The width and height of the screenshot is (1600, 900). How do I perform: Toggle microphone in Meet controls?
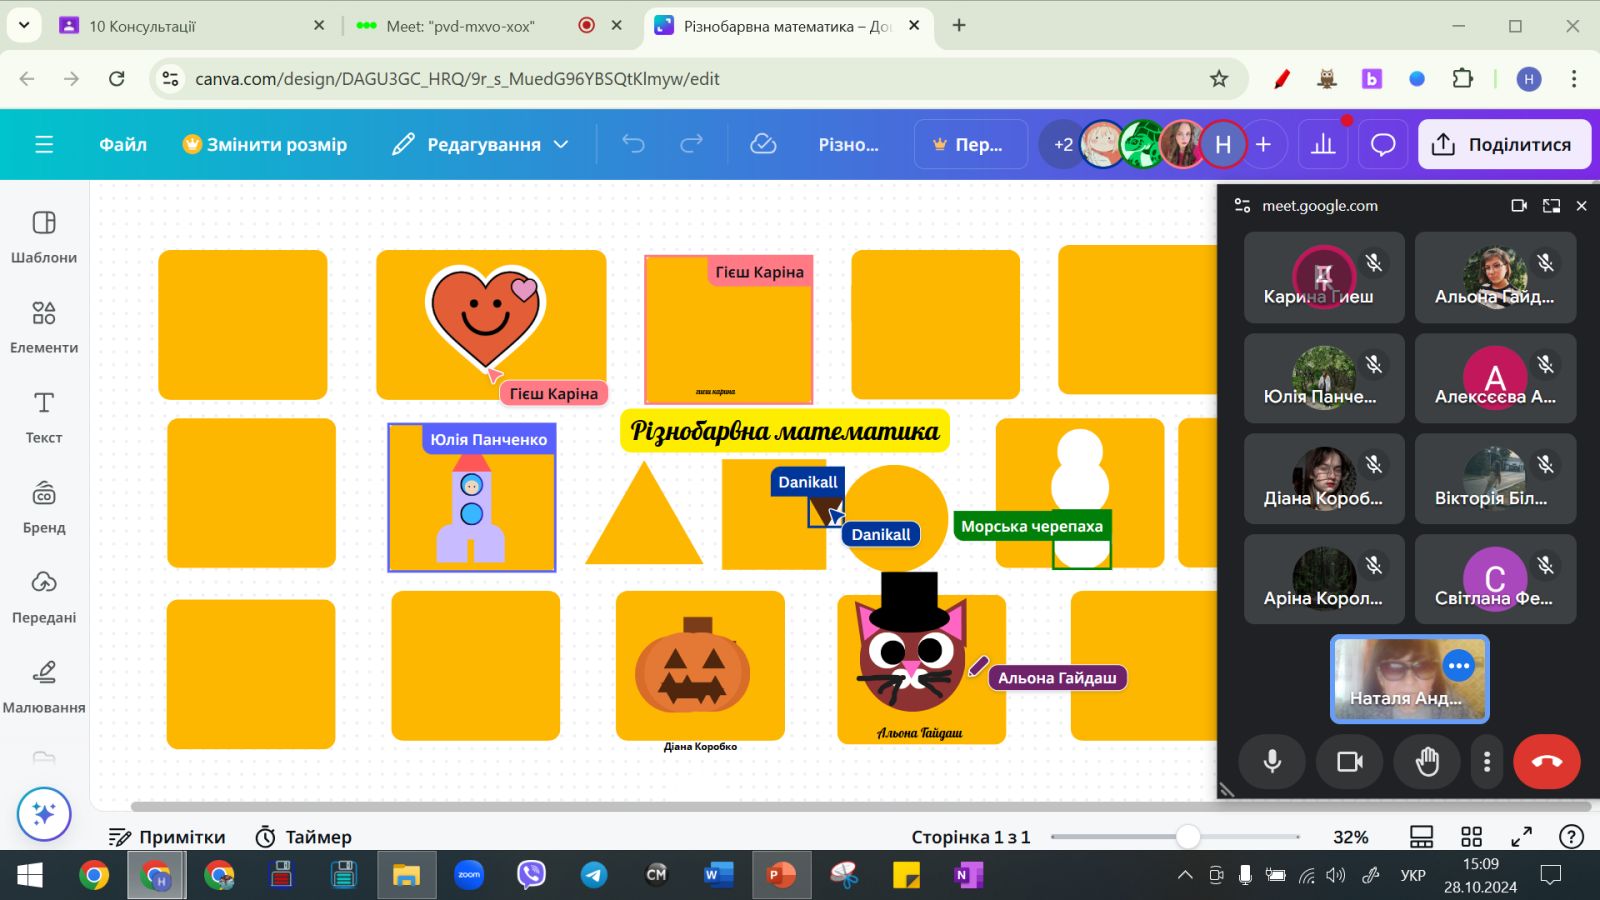(x=1272, y=762)
